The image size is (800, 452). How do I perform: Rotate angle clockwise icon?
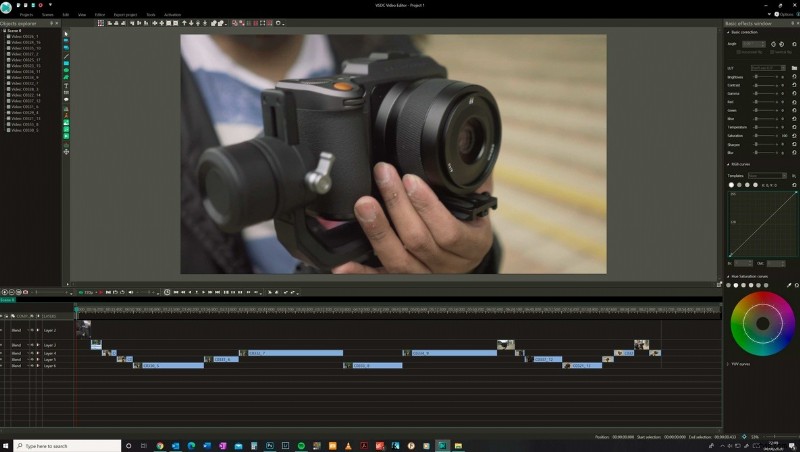(x=782, y=44)
